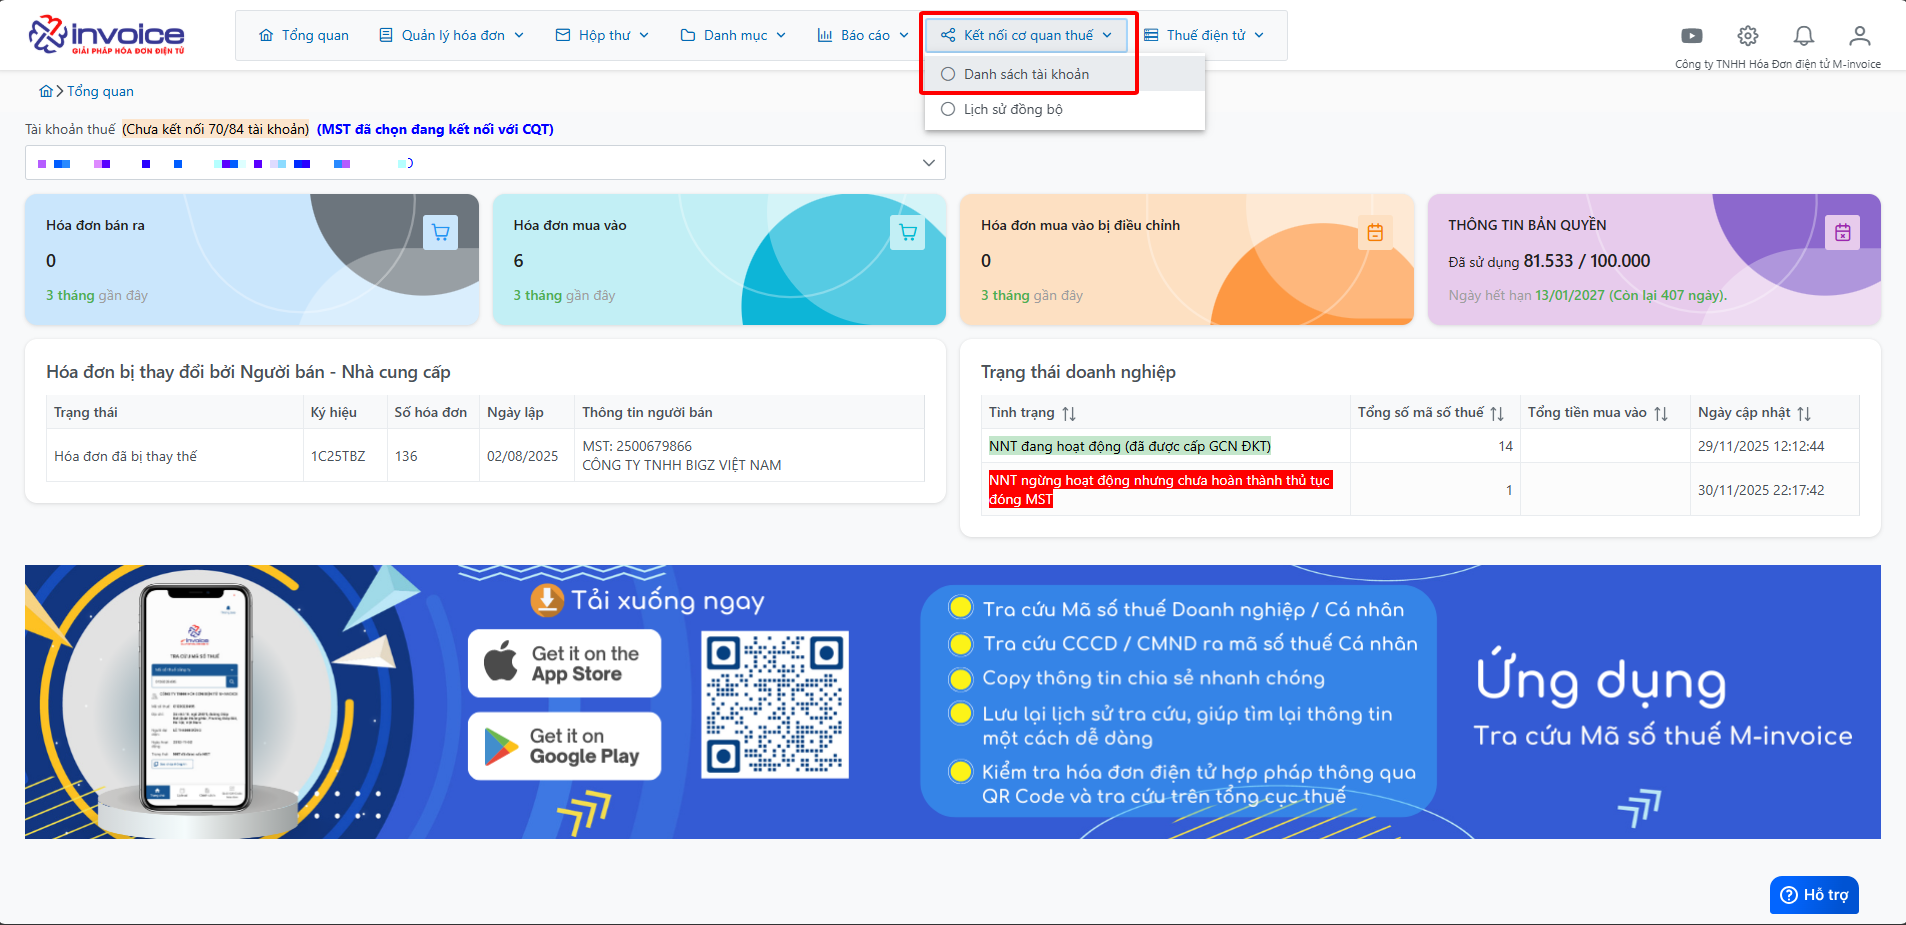Click calendar icon on Hóa đơn mua vào bị điều chỉnh card
This screenshot has width=1906, height=925.
(x=1375, y=232)
